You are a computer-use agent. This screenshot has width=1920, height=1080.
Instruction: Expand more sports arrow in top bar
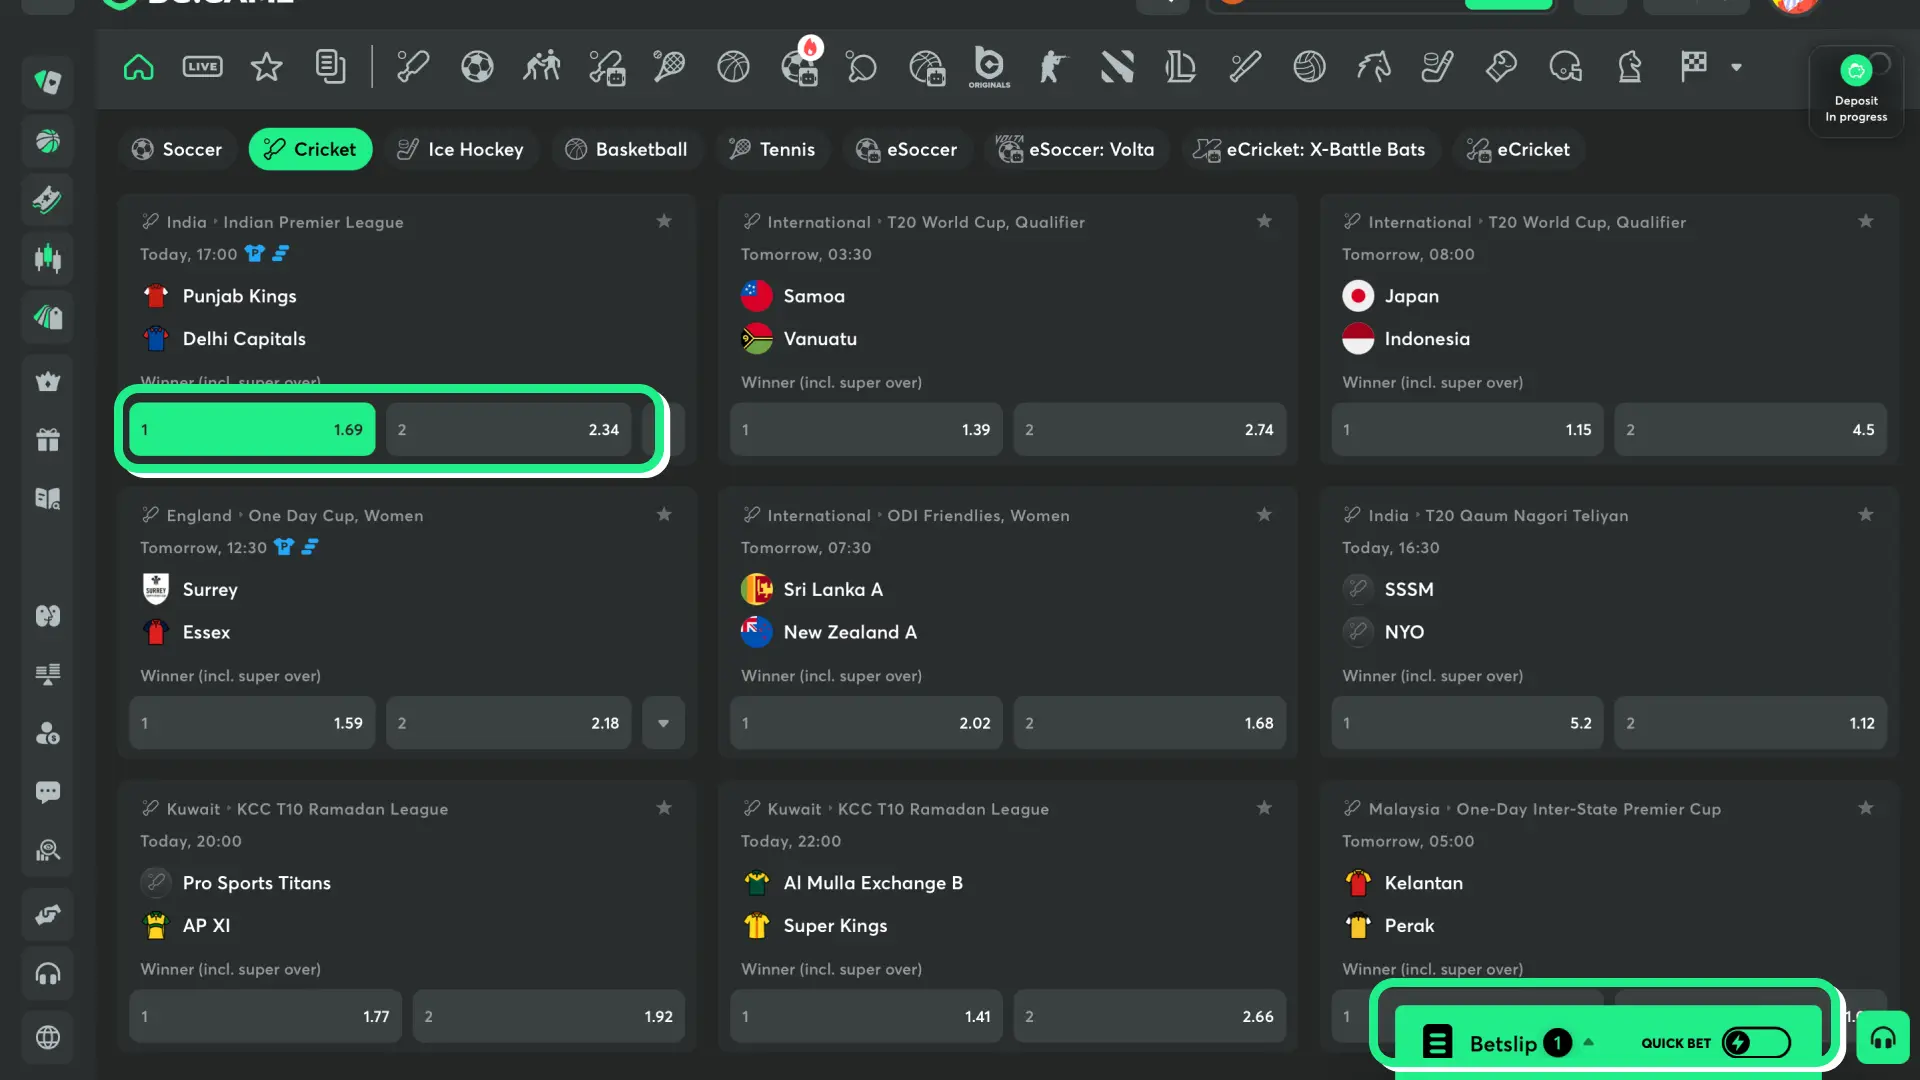point(1737,67)
